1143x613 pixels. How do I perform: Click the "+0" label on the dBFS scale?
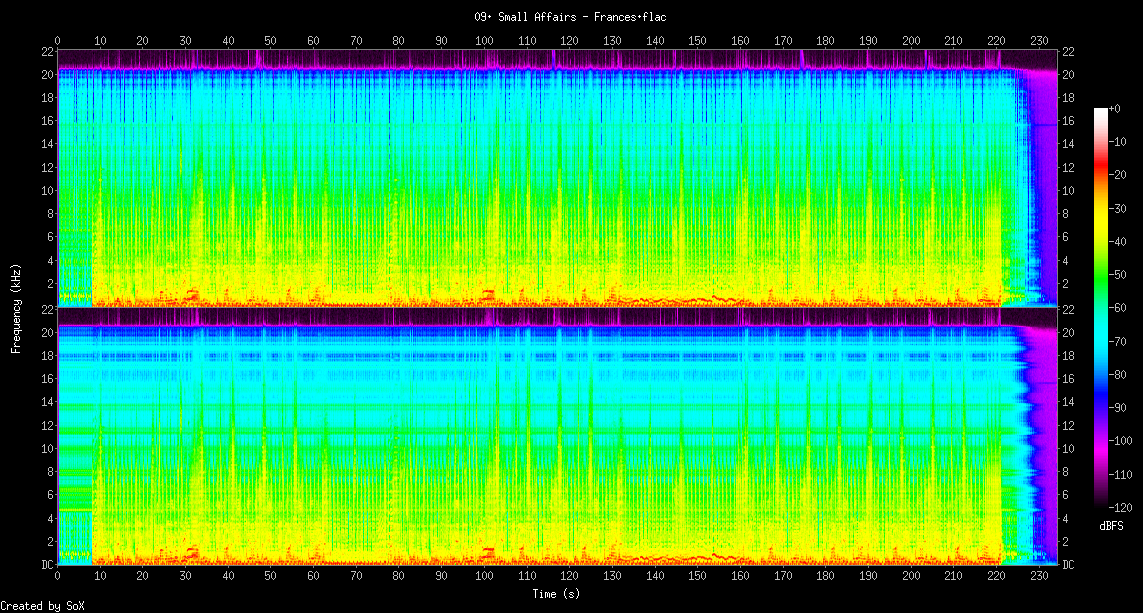[1118, 109]
